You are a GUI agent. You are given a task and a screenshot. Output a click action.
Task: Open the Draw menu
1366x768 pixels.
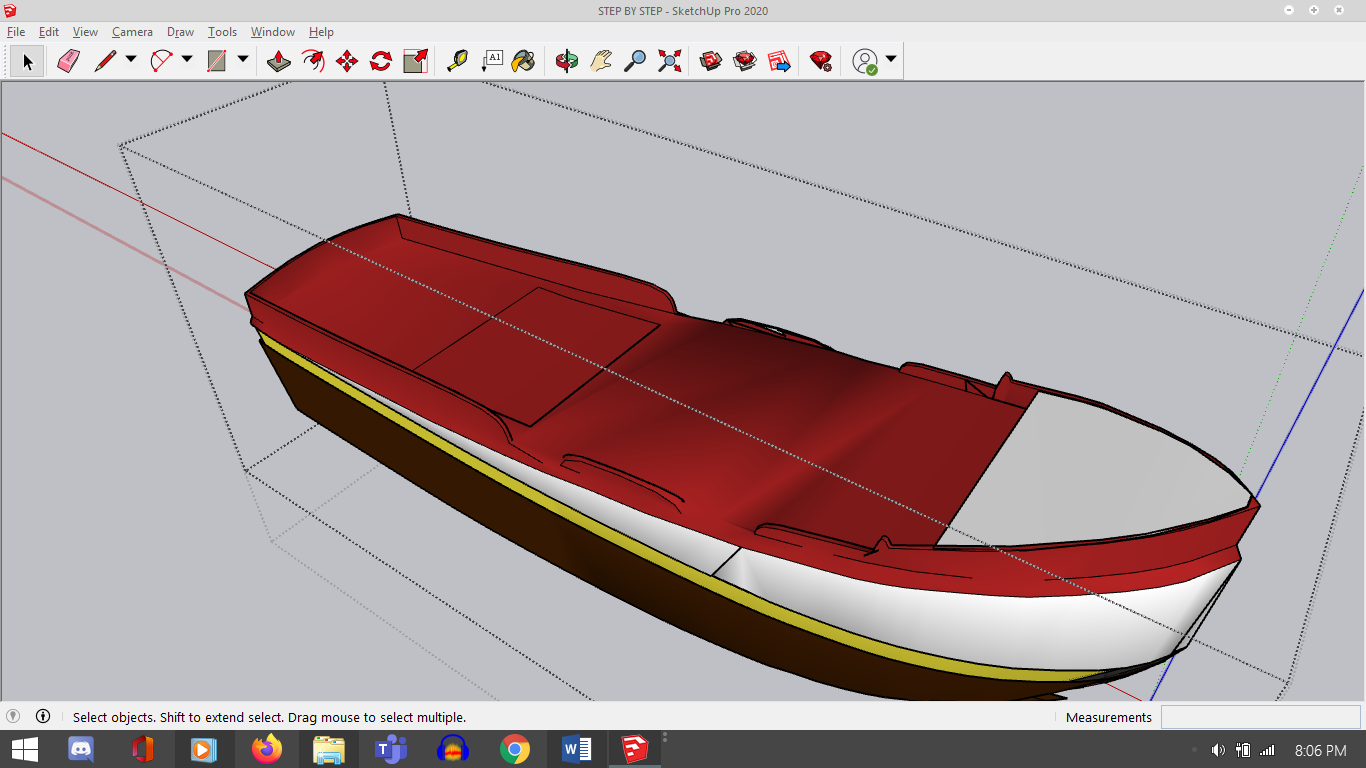[x=180, y=32]
